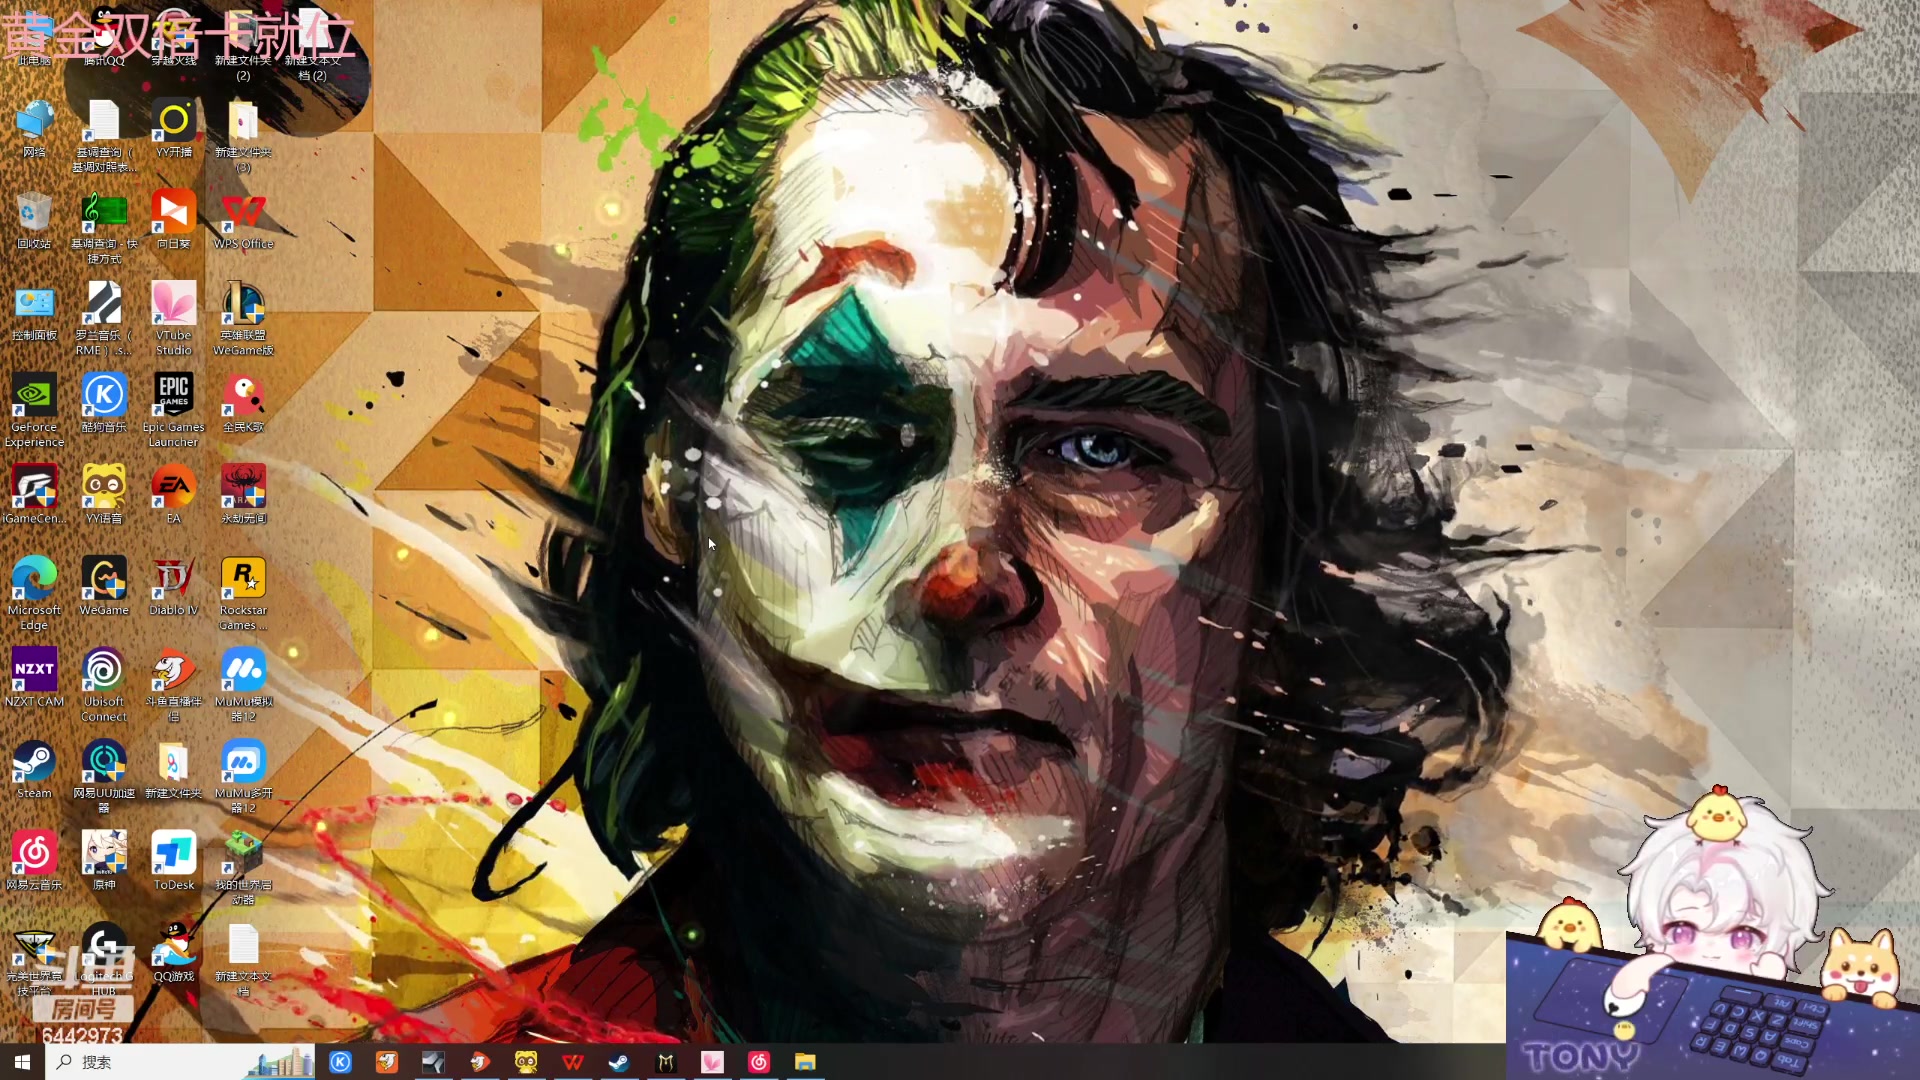The height and width of the screenshot is (1080, 1920).
Task: Select the Diablo IV desktop shortcut
Action: click(x=174, y=586)
